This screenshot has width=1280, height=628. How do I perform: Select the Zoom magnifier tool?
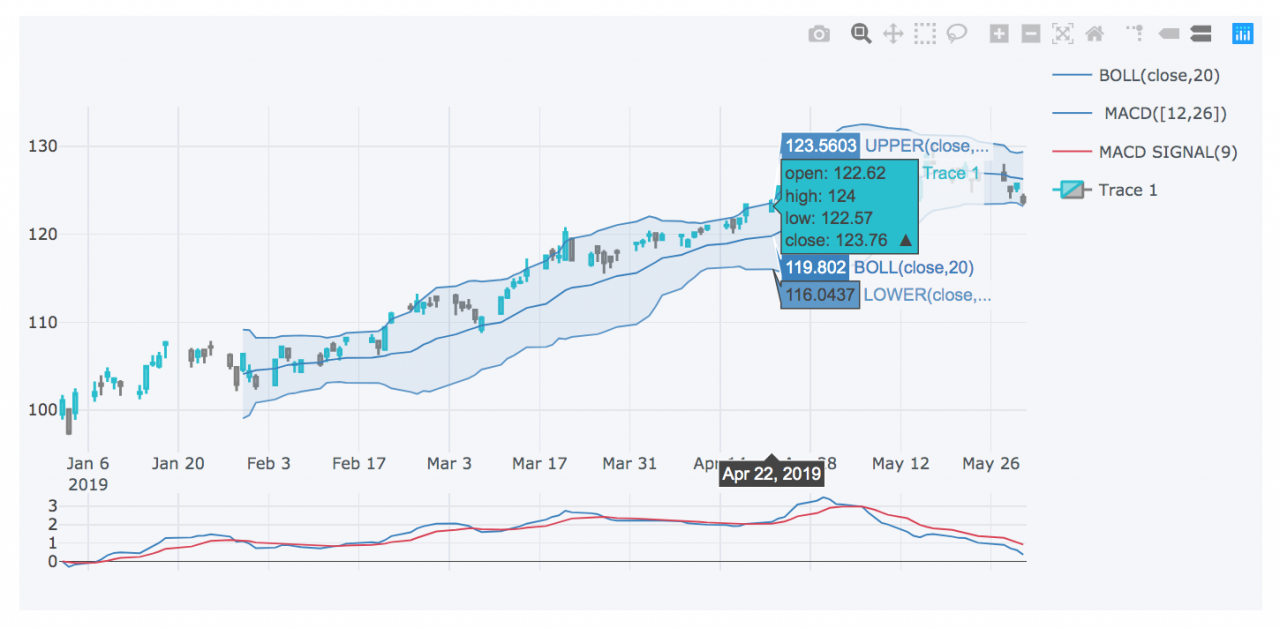tap(860, 34)
